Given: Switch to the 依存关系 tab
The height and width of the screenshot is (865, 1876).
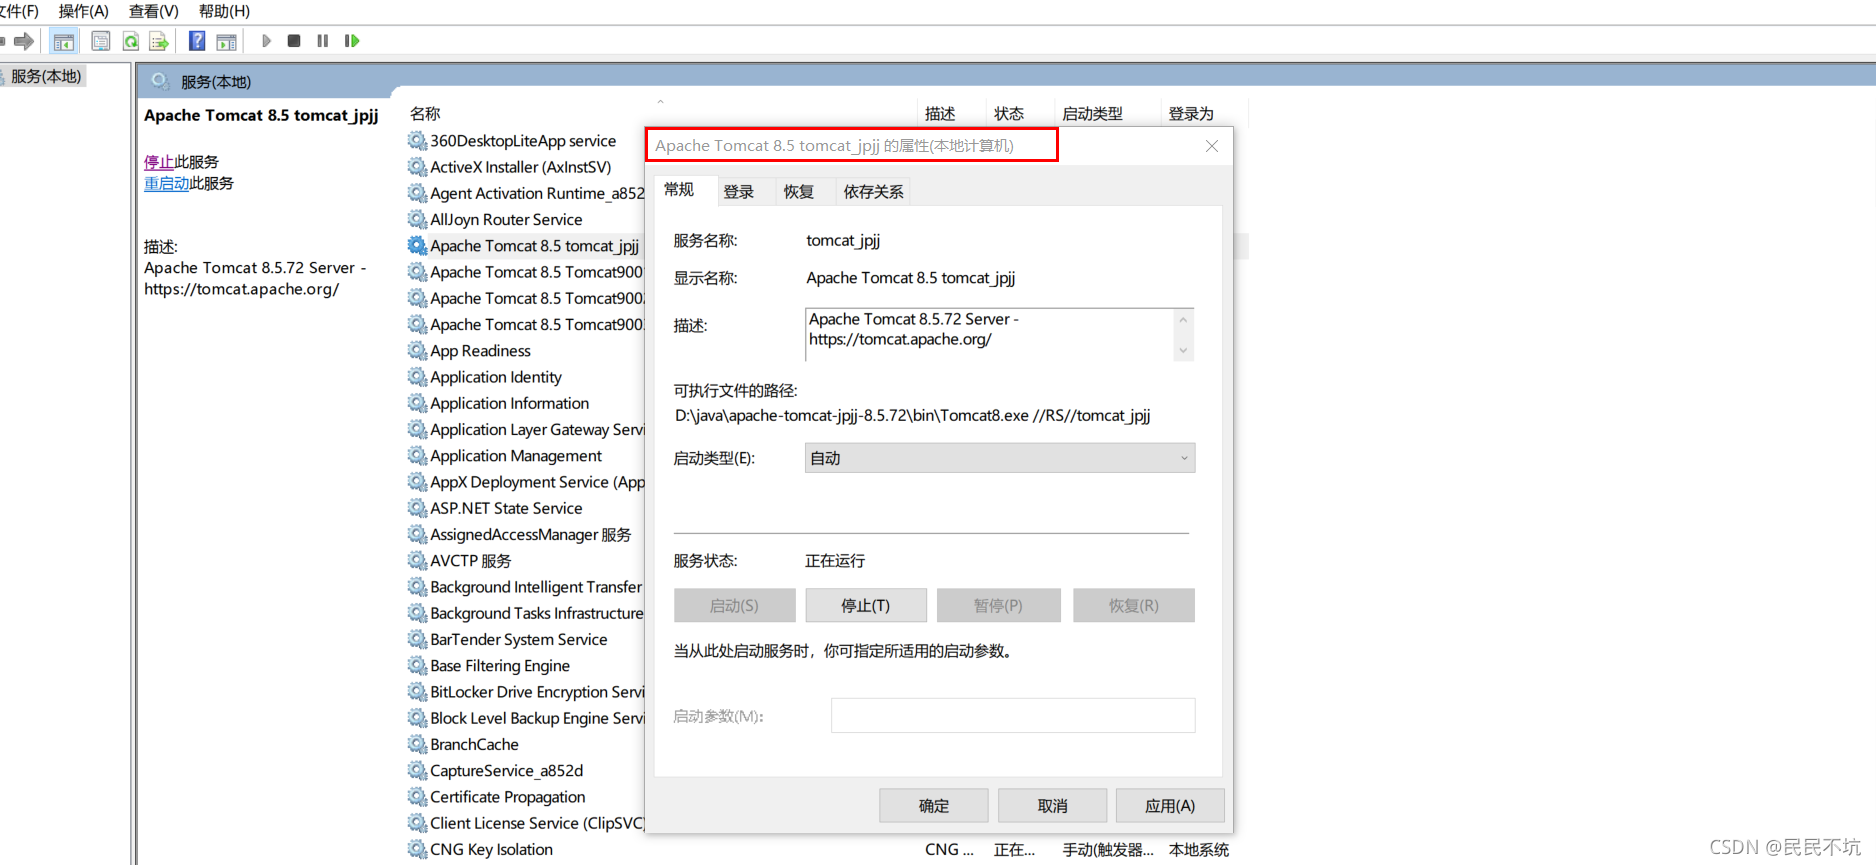Looking at the screenshot, I should tap(873, 192).
